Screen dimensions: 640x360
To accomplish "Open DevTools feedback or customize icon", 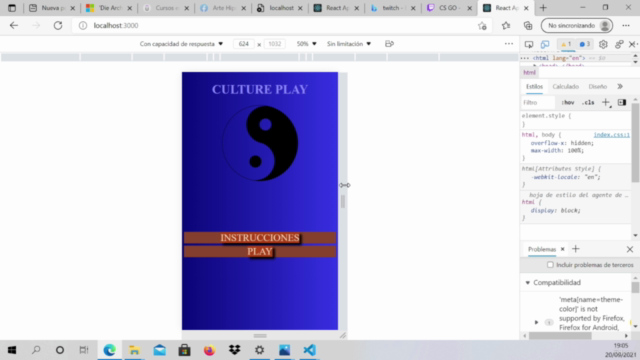I will (619, 44).
